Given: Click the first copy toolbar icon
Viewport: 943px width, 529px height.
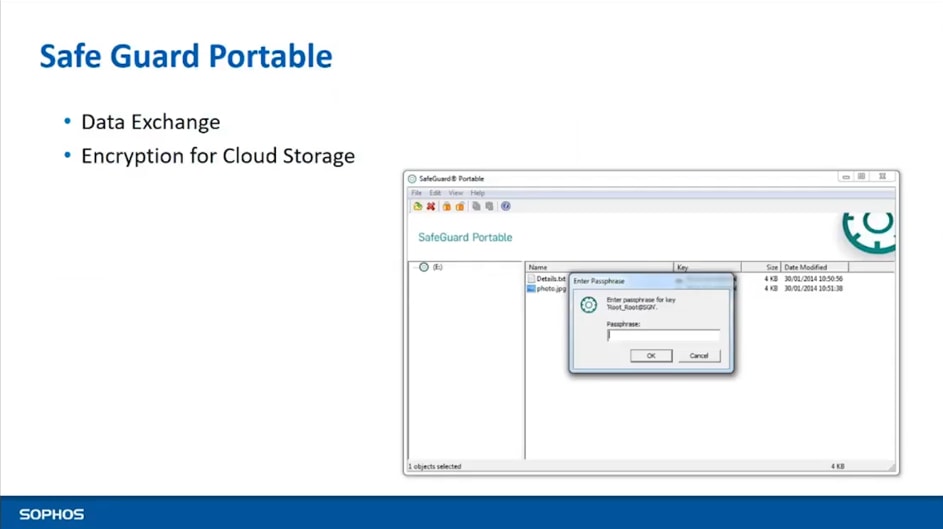Looking at the screenshot, I should [x=476, y=207].
